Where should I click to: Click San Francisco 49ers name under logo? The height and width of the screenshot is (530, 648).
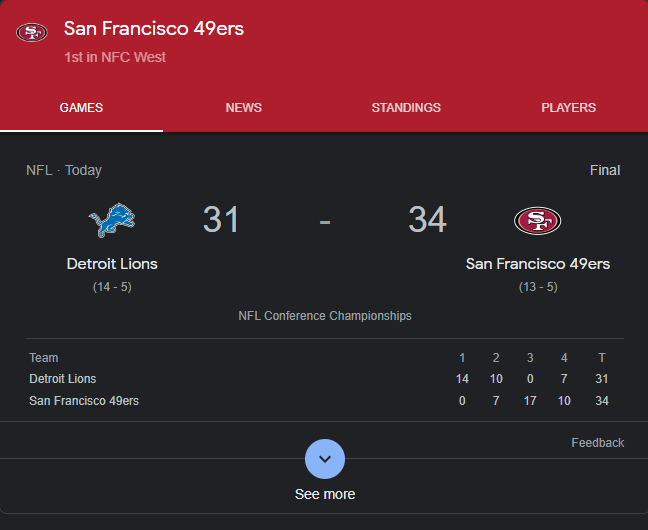coord(538,264)
